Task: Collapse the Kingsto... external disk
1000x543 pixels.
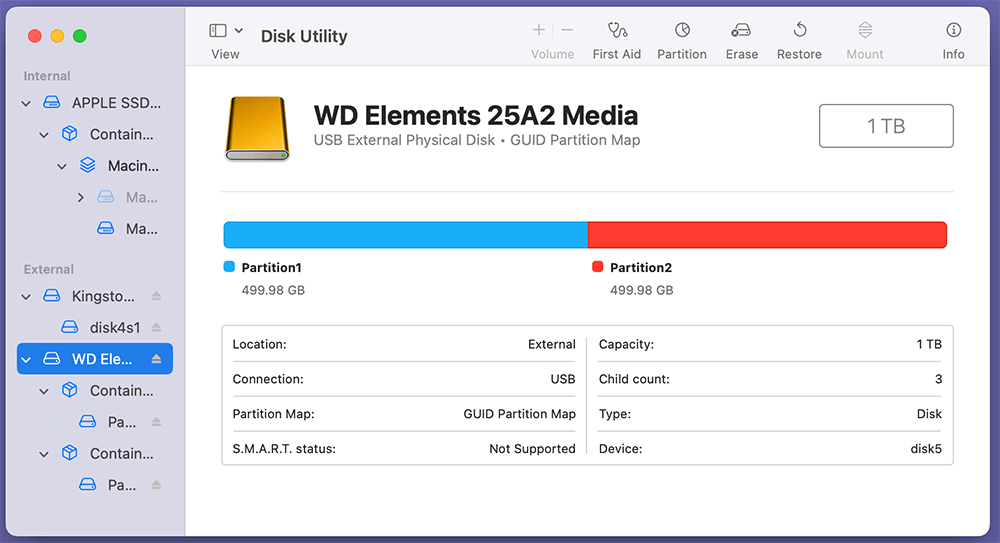Action: [x=26, y=297]
